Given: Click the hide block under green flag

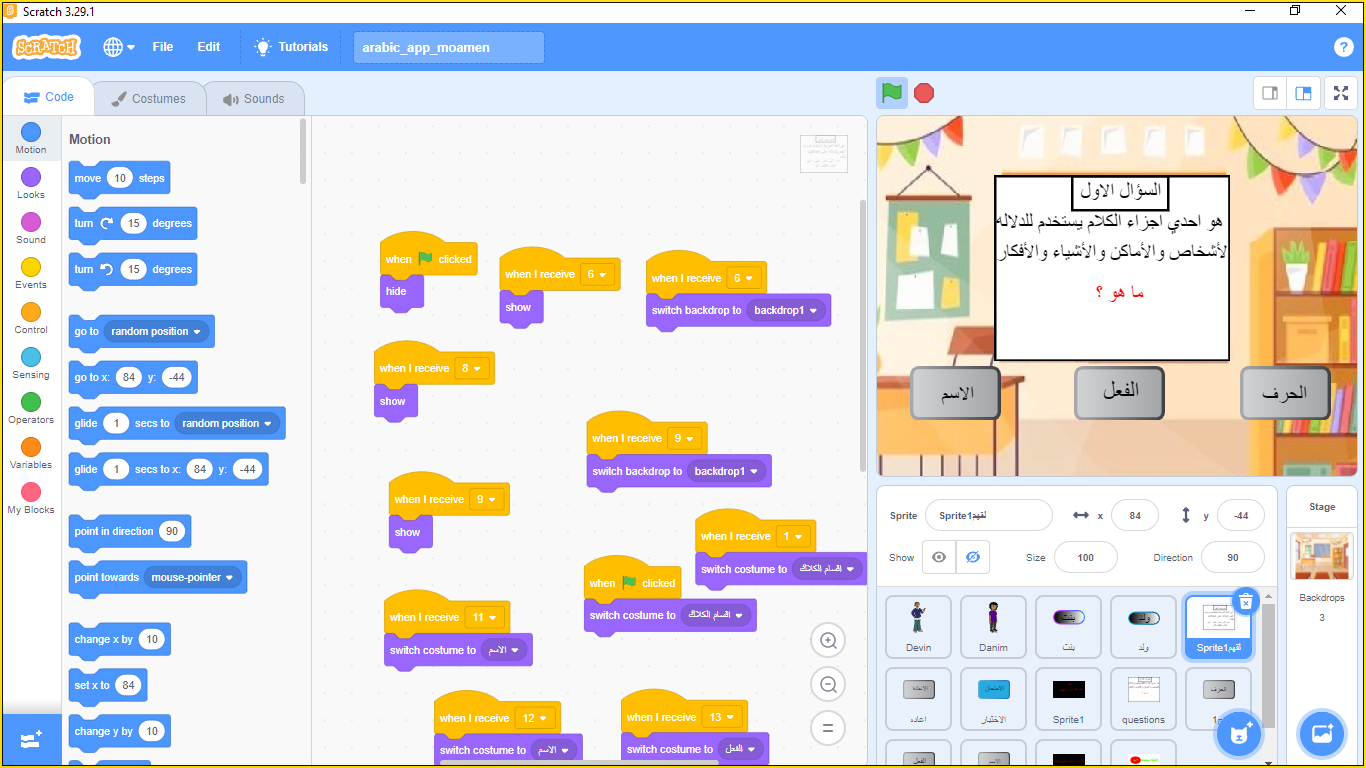Looking at the screenshot, I should point(400,291).
